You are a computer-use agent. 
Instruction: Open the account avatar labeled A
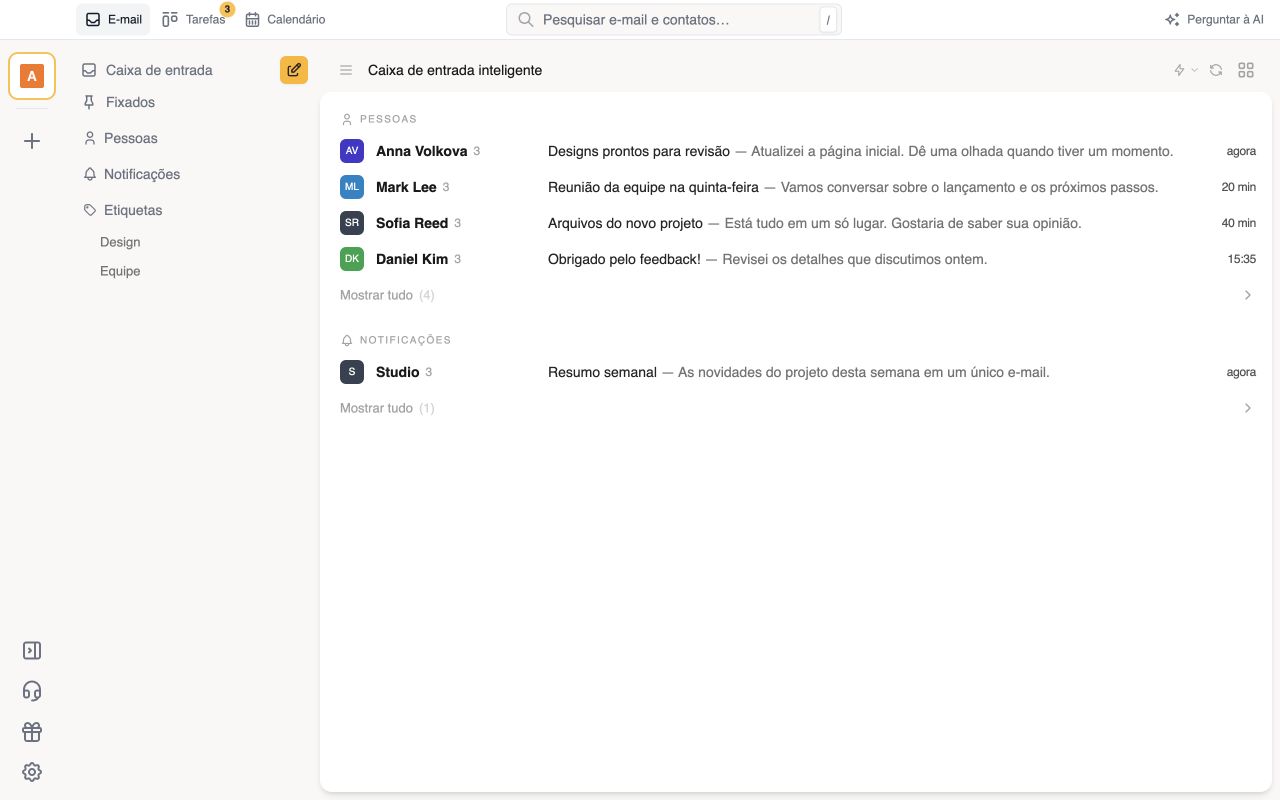click(32, 76)
